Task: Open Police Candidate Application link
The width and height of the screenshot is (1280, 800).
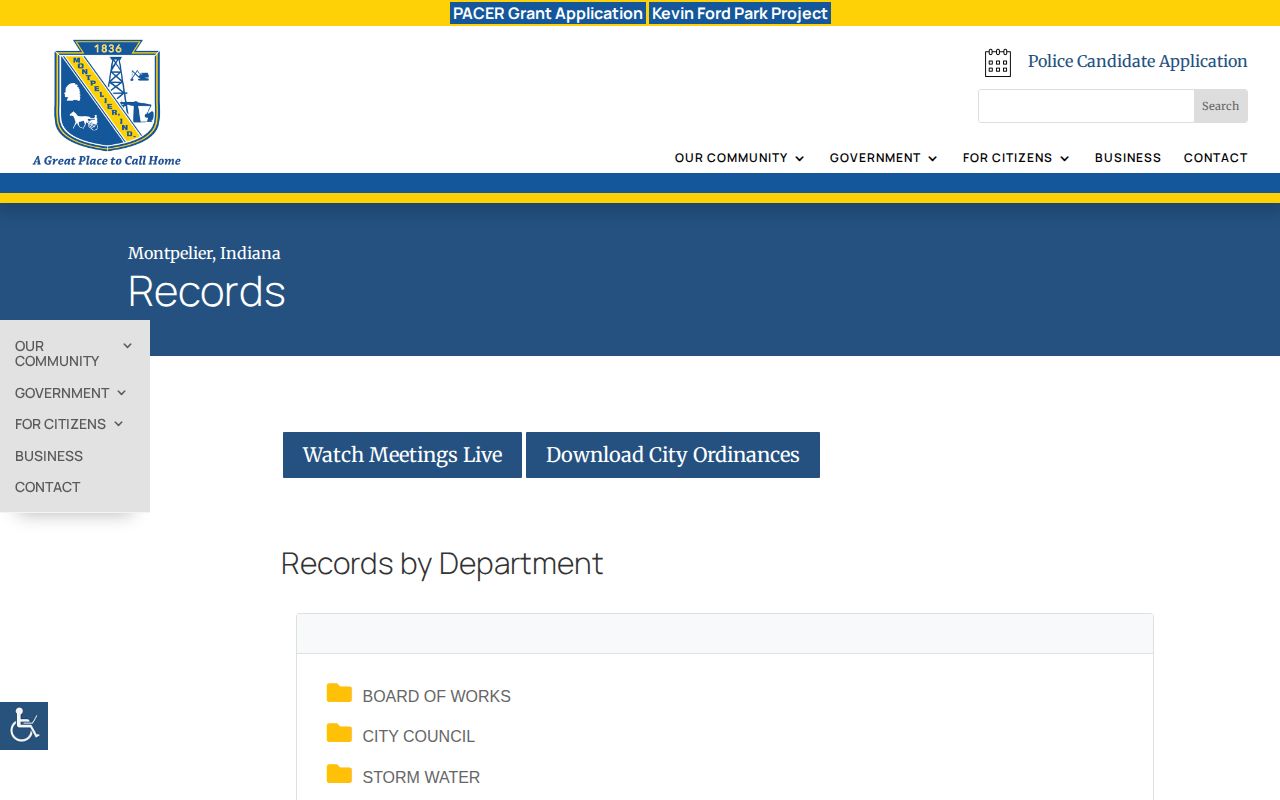Action: [1137, 61]
